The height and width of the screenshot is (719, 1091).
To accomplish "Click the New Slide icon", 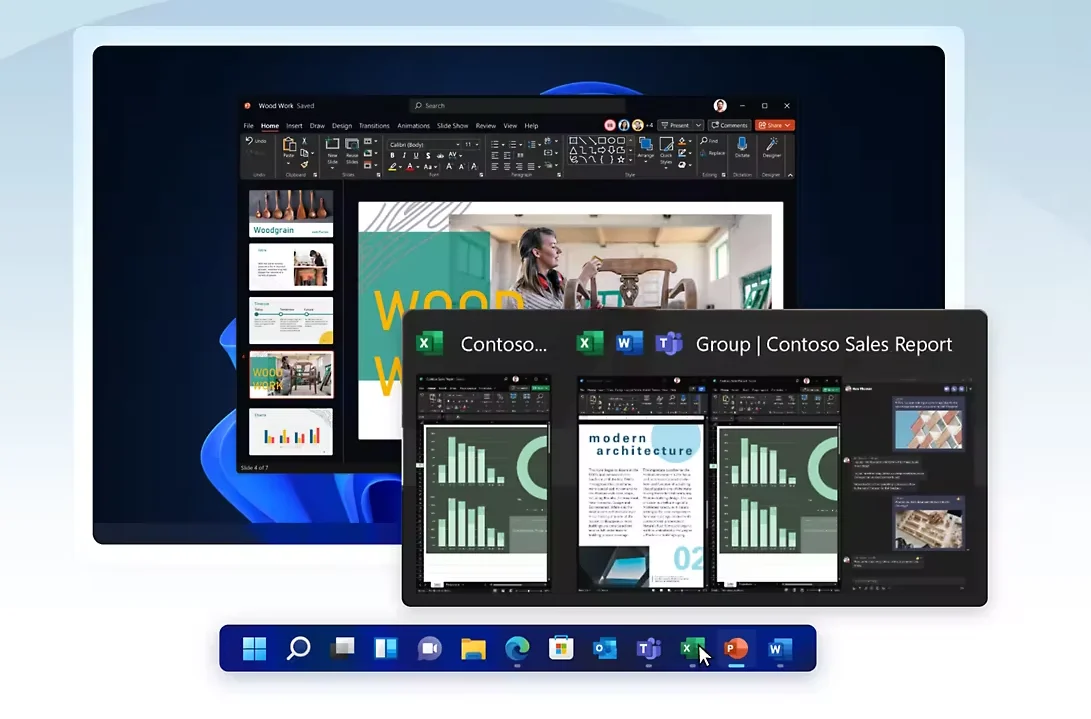I will pos(332,147).
